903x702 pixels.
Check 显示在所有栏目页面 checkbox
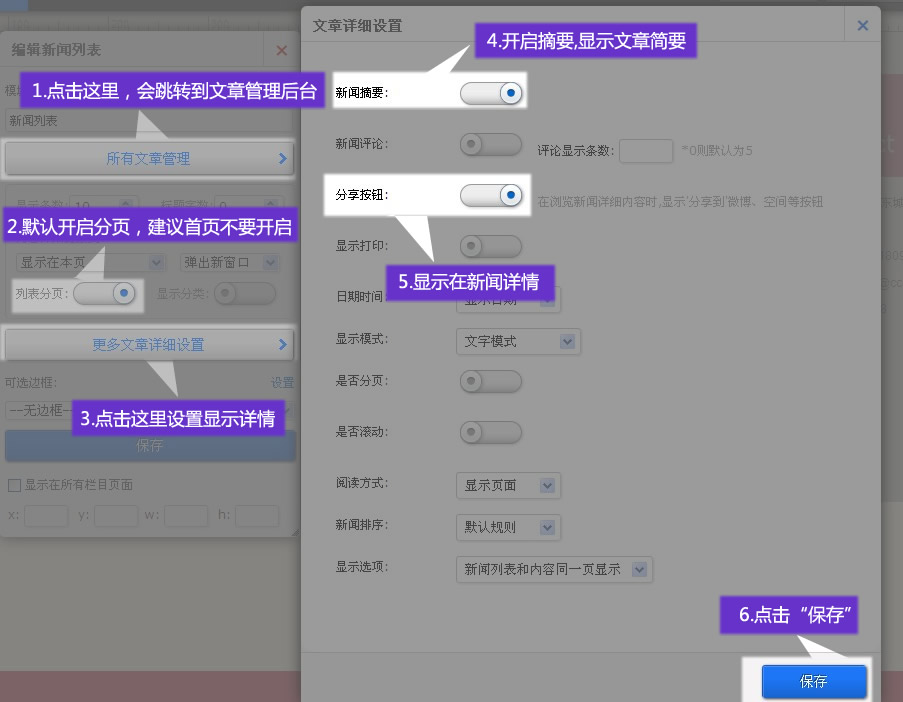14,485
